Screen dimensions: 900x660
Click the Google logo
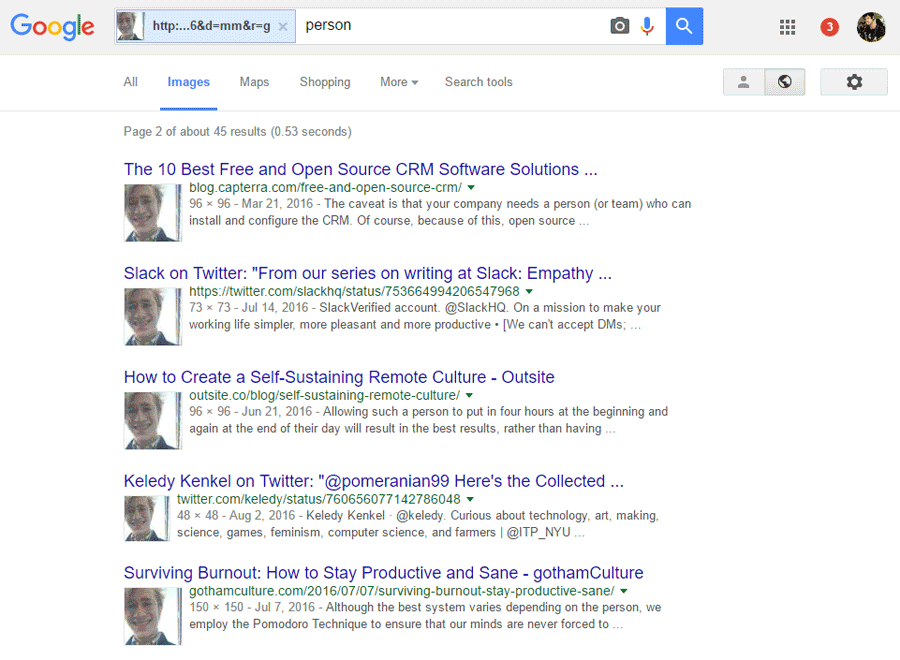(x=52, y=26)
